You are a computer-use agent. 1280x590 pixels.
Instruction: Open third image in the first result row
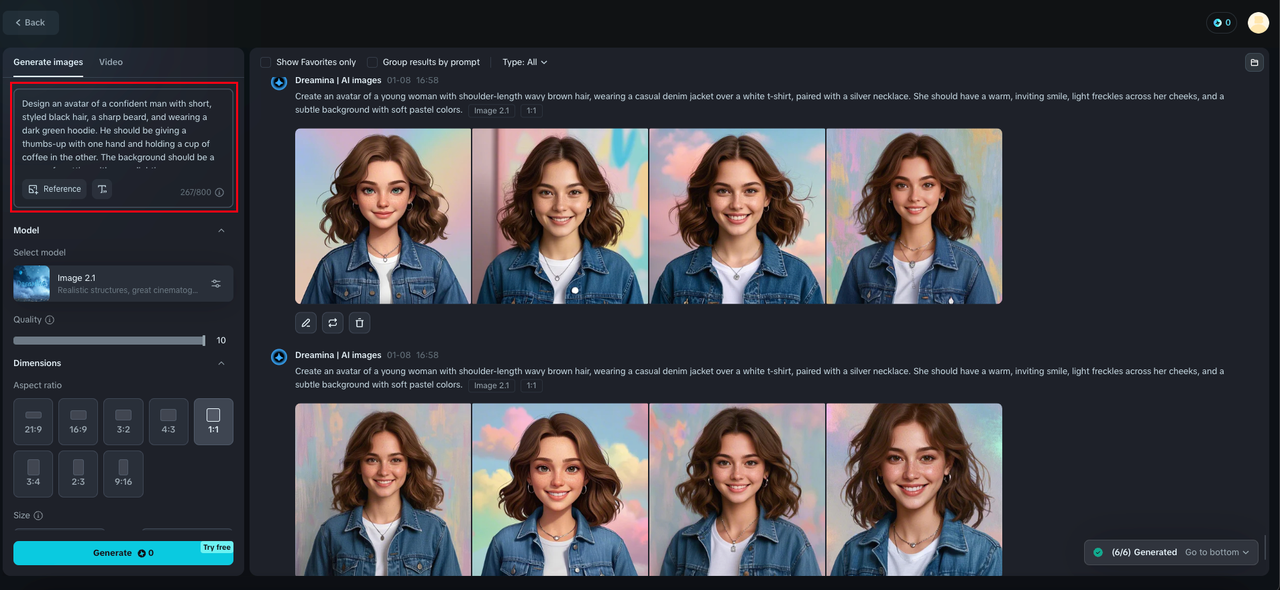click(737, 216)
